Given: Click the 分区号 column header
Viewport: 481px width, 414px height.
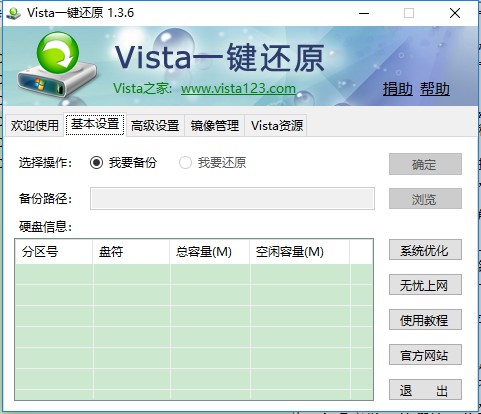Looking at the screenshot, I should (x=54, y=252).
